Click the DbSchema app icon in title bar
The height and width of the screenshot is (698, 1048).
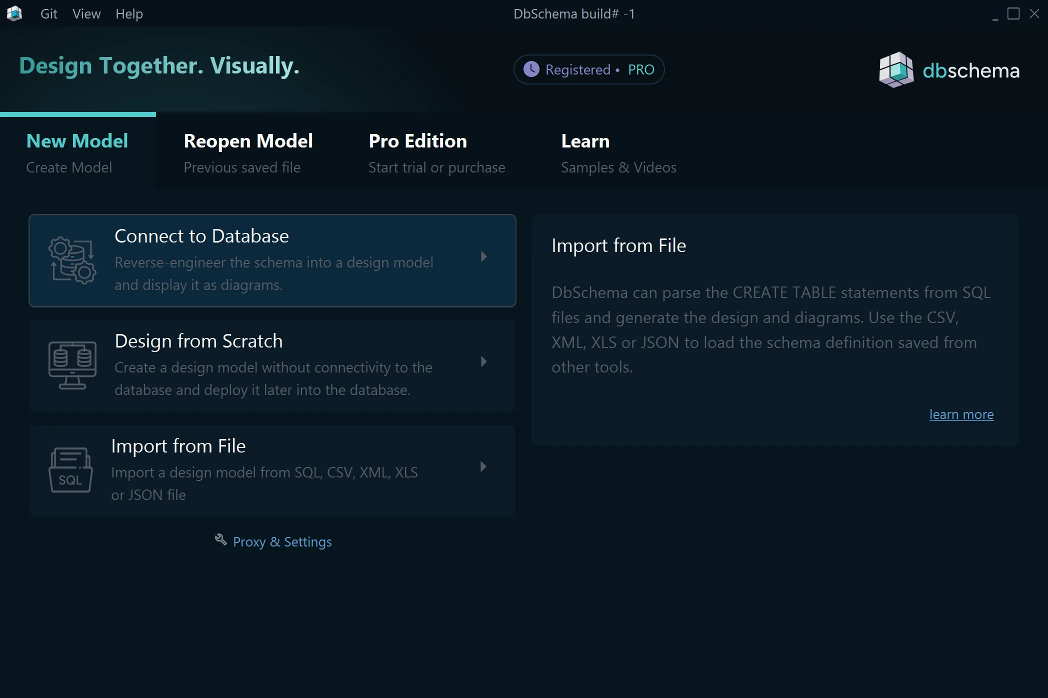tap(14, 14)
